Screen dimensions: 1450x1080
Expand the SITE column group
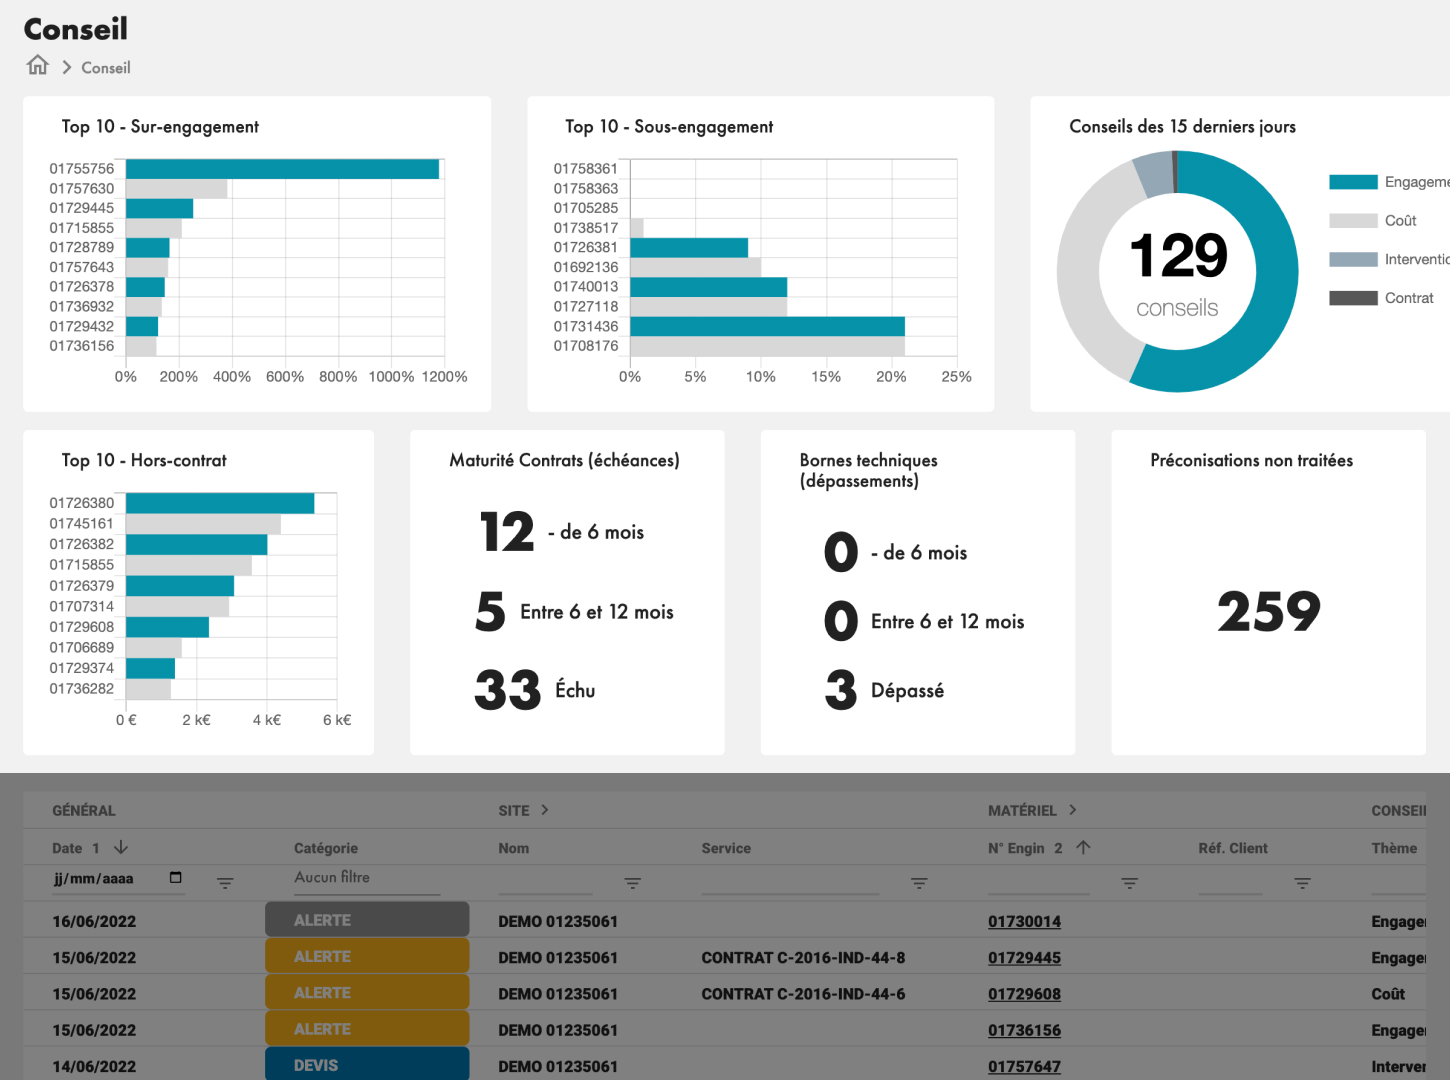tap(544, 810)
